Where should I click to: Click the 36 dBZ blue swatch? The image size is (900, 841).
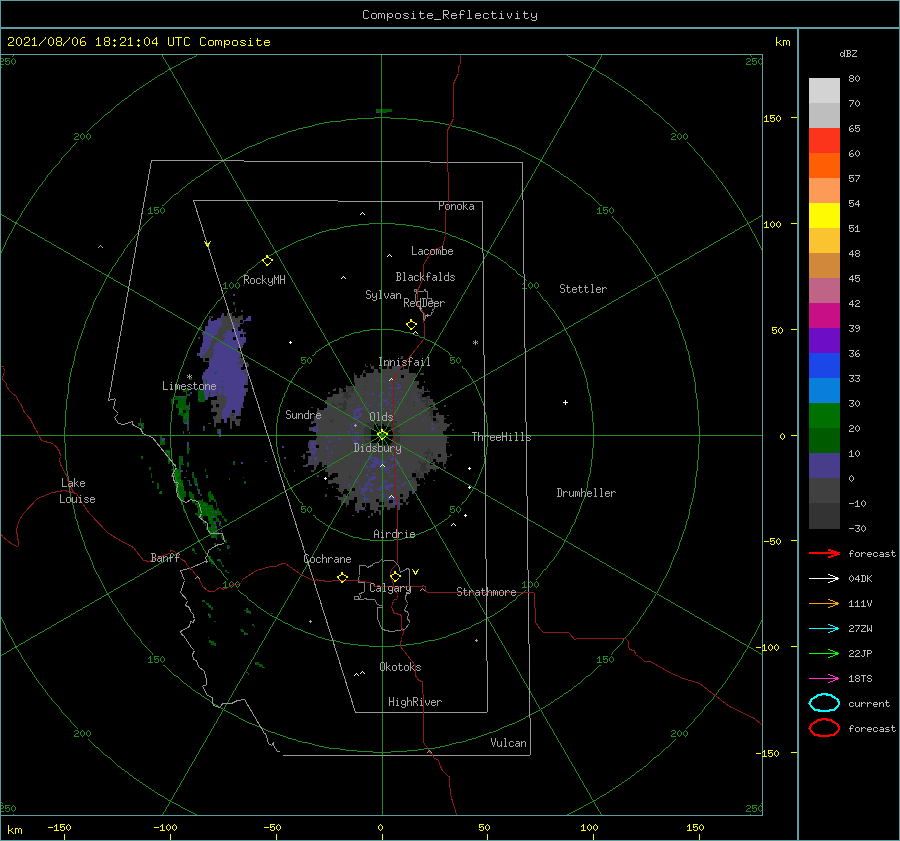pyautogui.click(x=824, y=365)
